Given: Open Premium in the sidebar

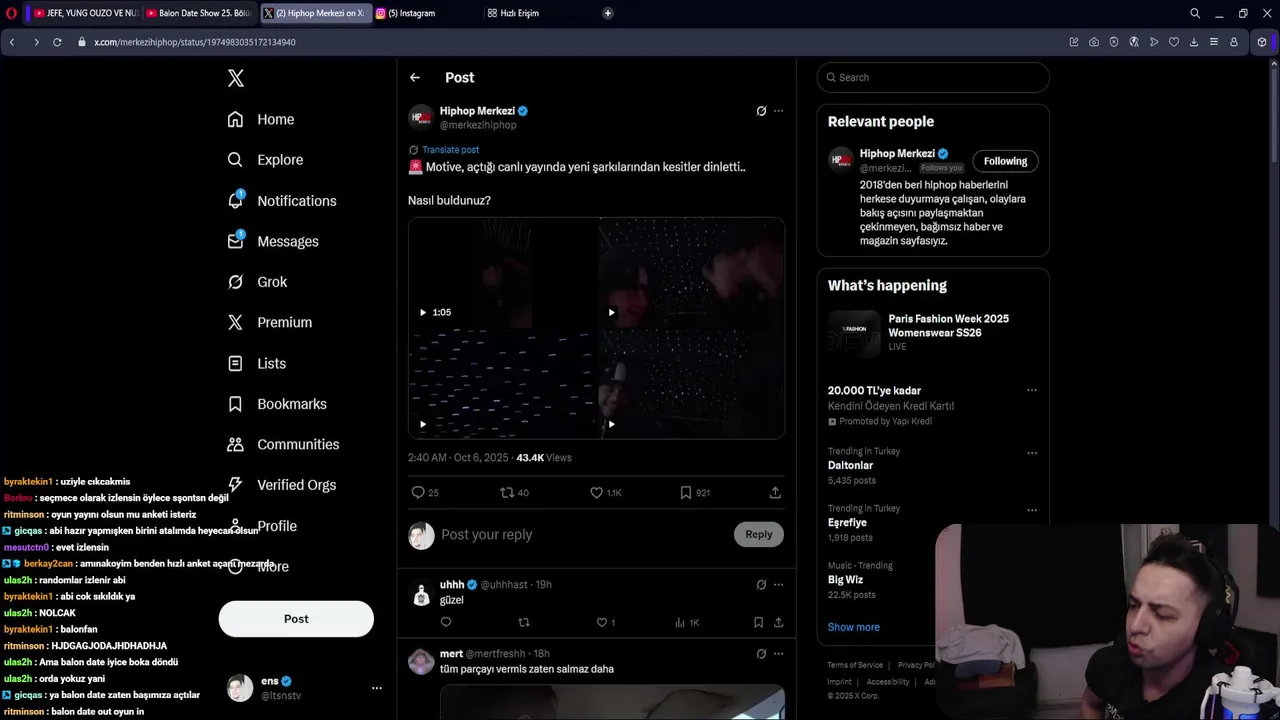Looking at the screenshot, I should pyautogui.click(x=270, y=322).
